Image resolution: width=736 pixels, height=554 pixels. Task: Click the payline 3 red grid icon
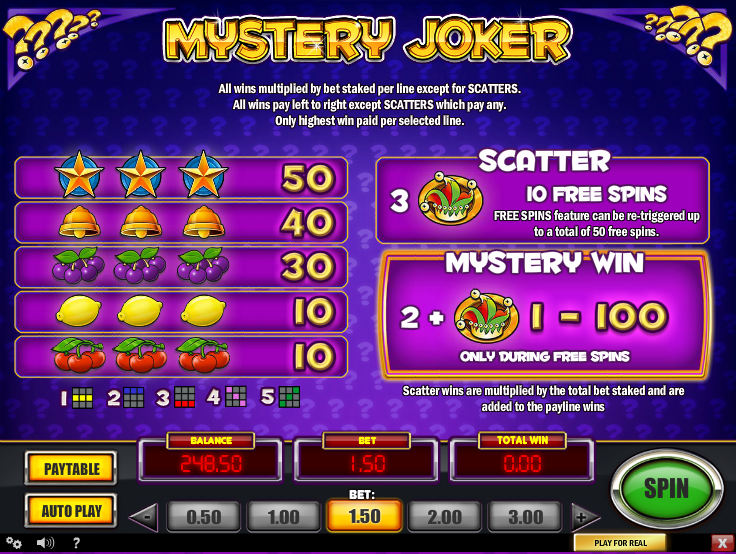point(184,397)
